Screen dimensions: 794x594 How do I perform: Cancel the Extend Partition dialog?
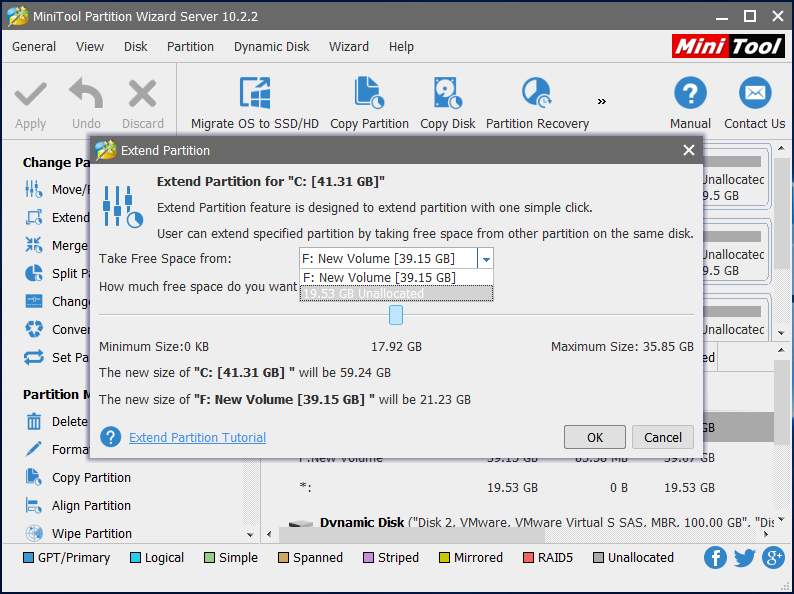(662, 437)
